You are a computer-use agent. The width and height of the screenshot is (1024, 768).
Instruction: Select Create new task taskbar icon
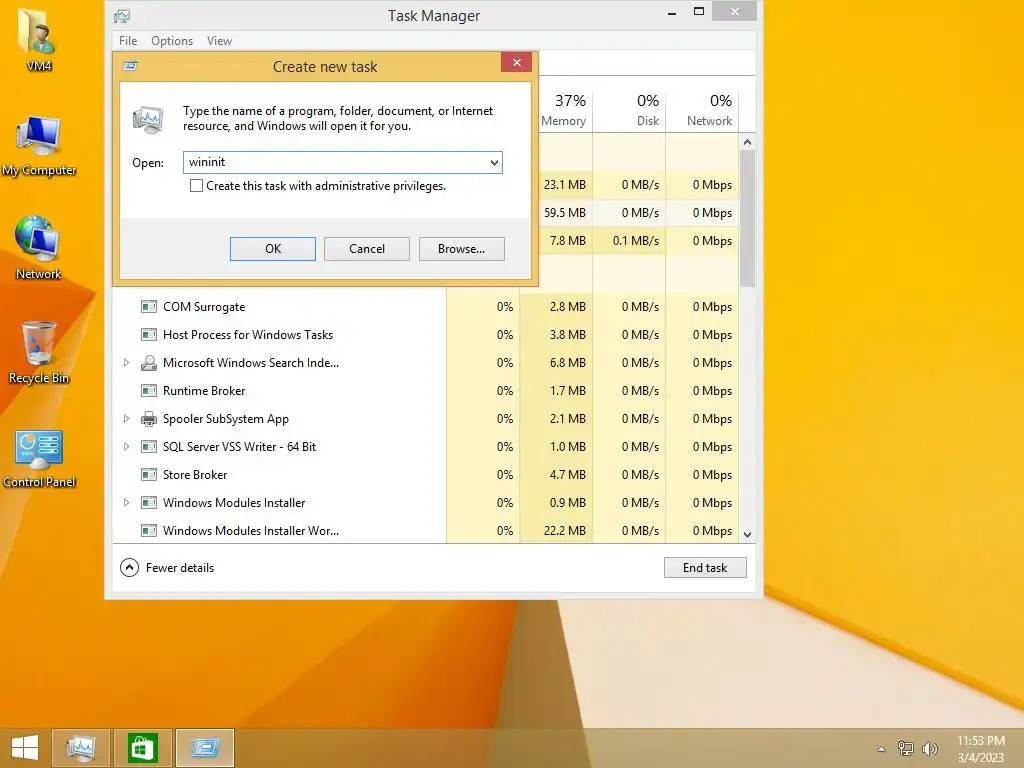click(x=204, y=748)
